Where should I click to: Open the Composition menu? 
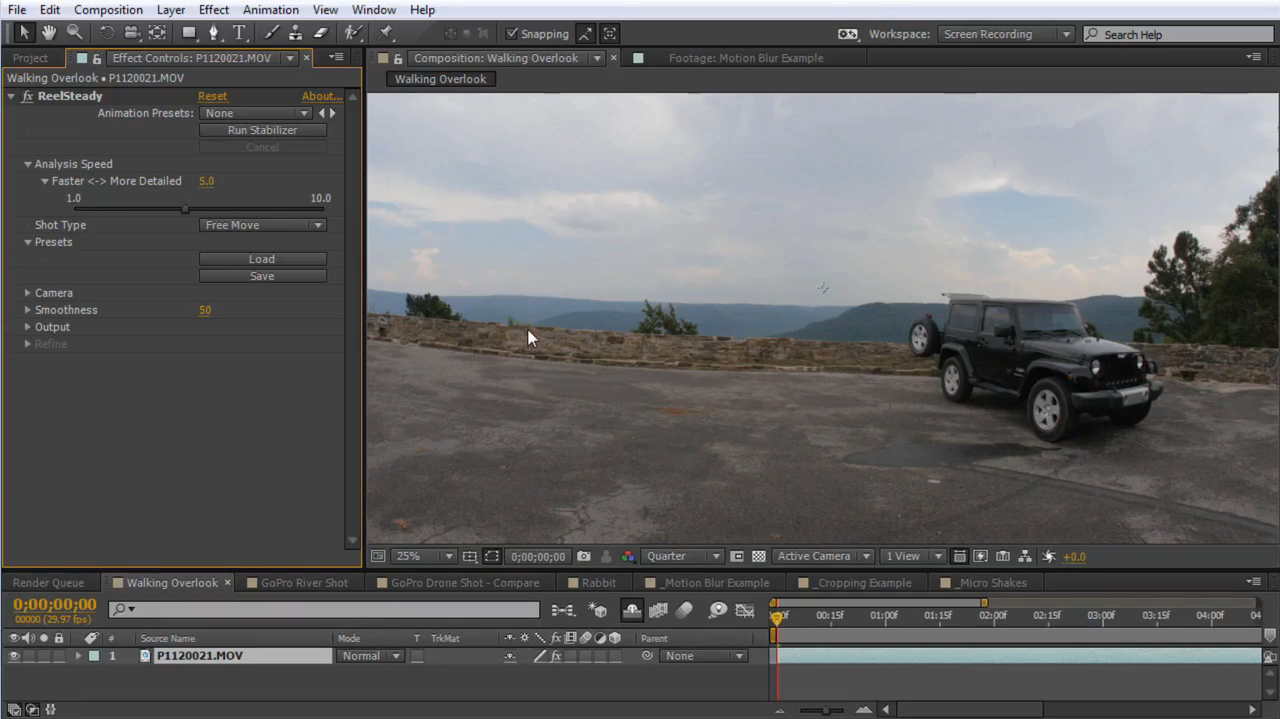[x=108, y=10]
